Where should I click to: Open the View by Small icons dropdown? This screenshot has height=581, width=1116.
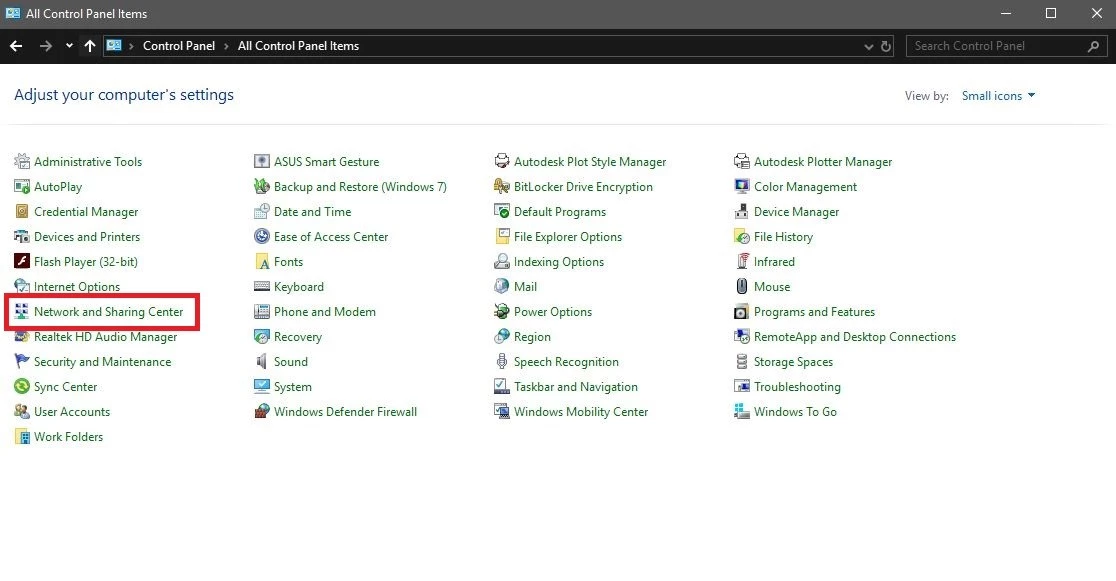point(998,95)
